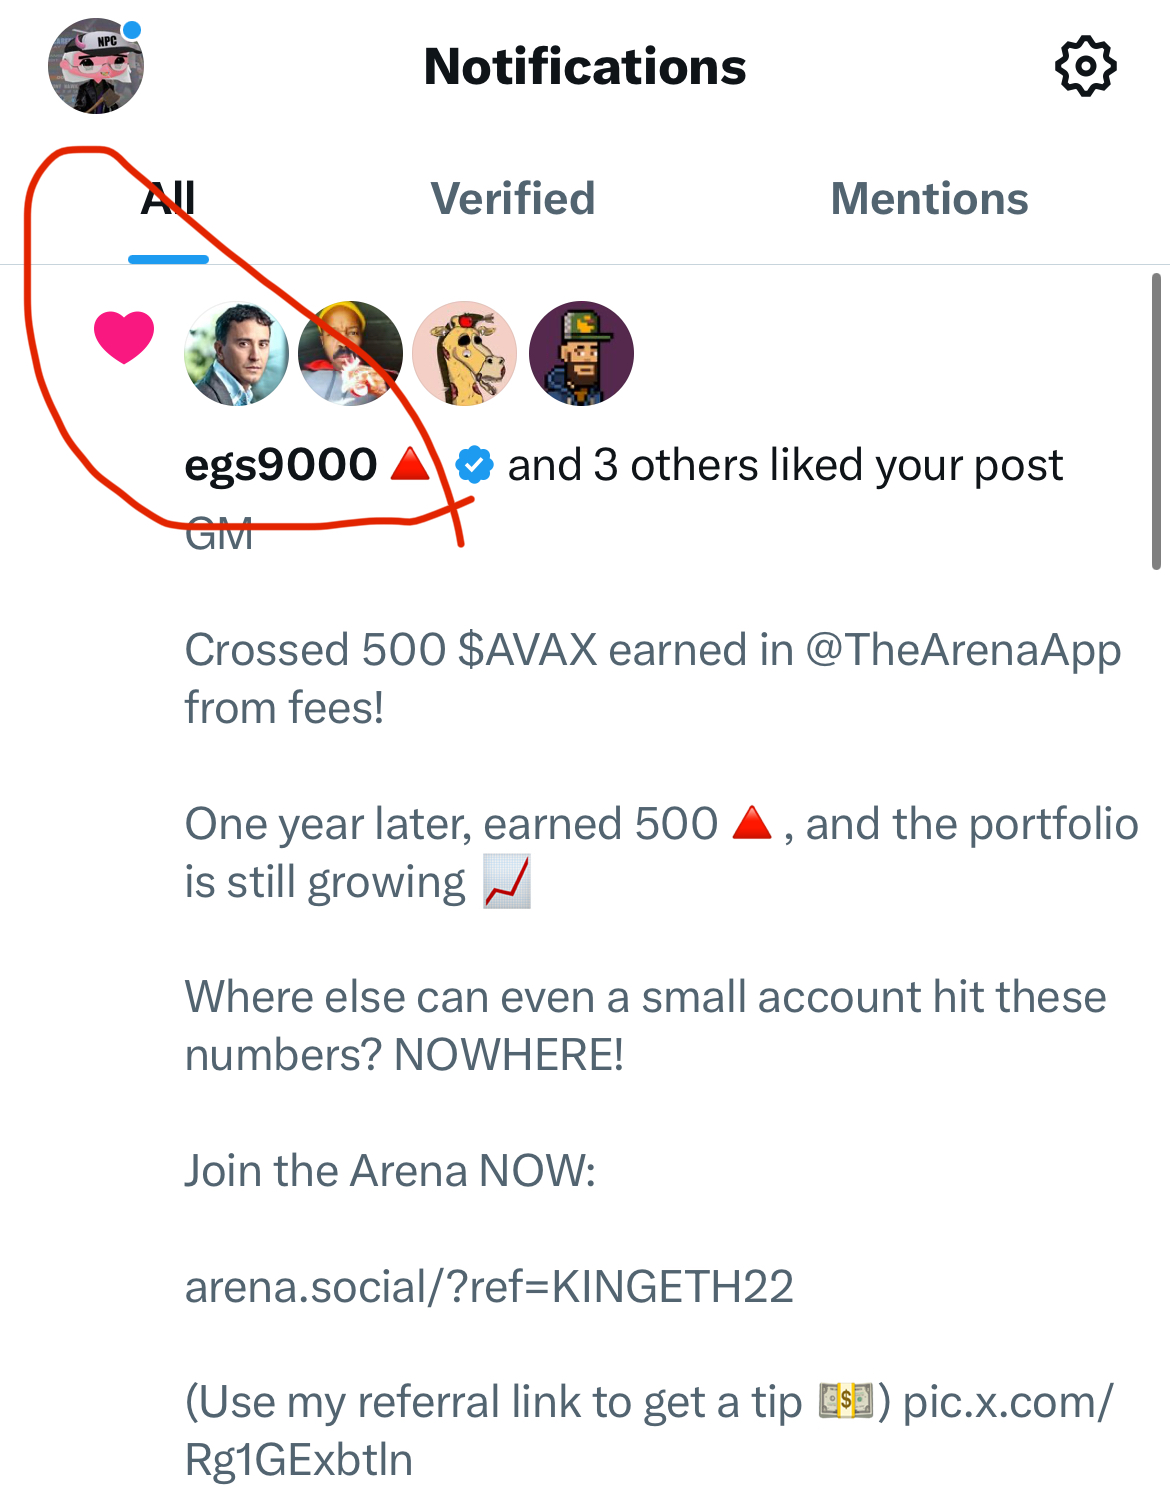Click the pink heart like icon
The height and width of the screenshot is (1489, 1170).
point(124,337)
